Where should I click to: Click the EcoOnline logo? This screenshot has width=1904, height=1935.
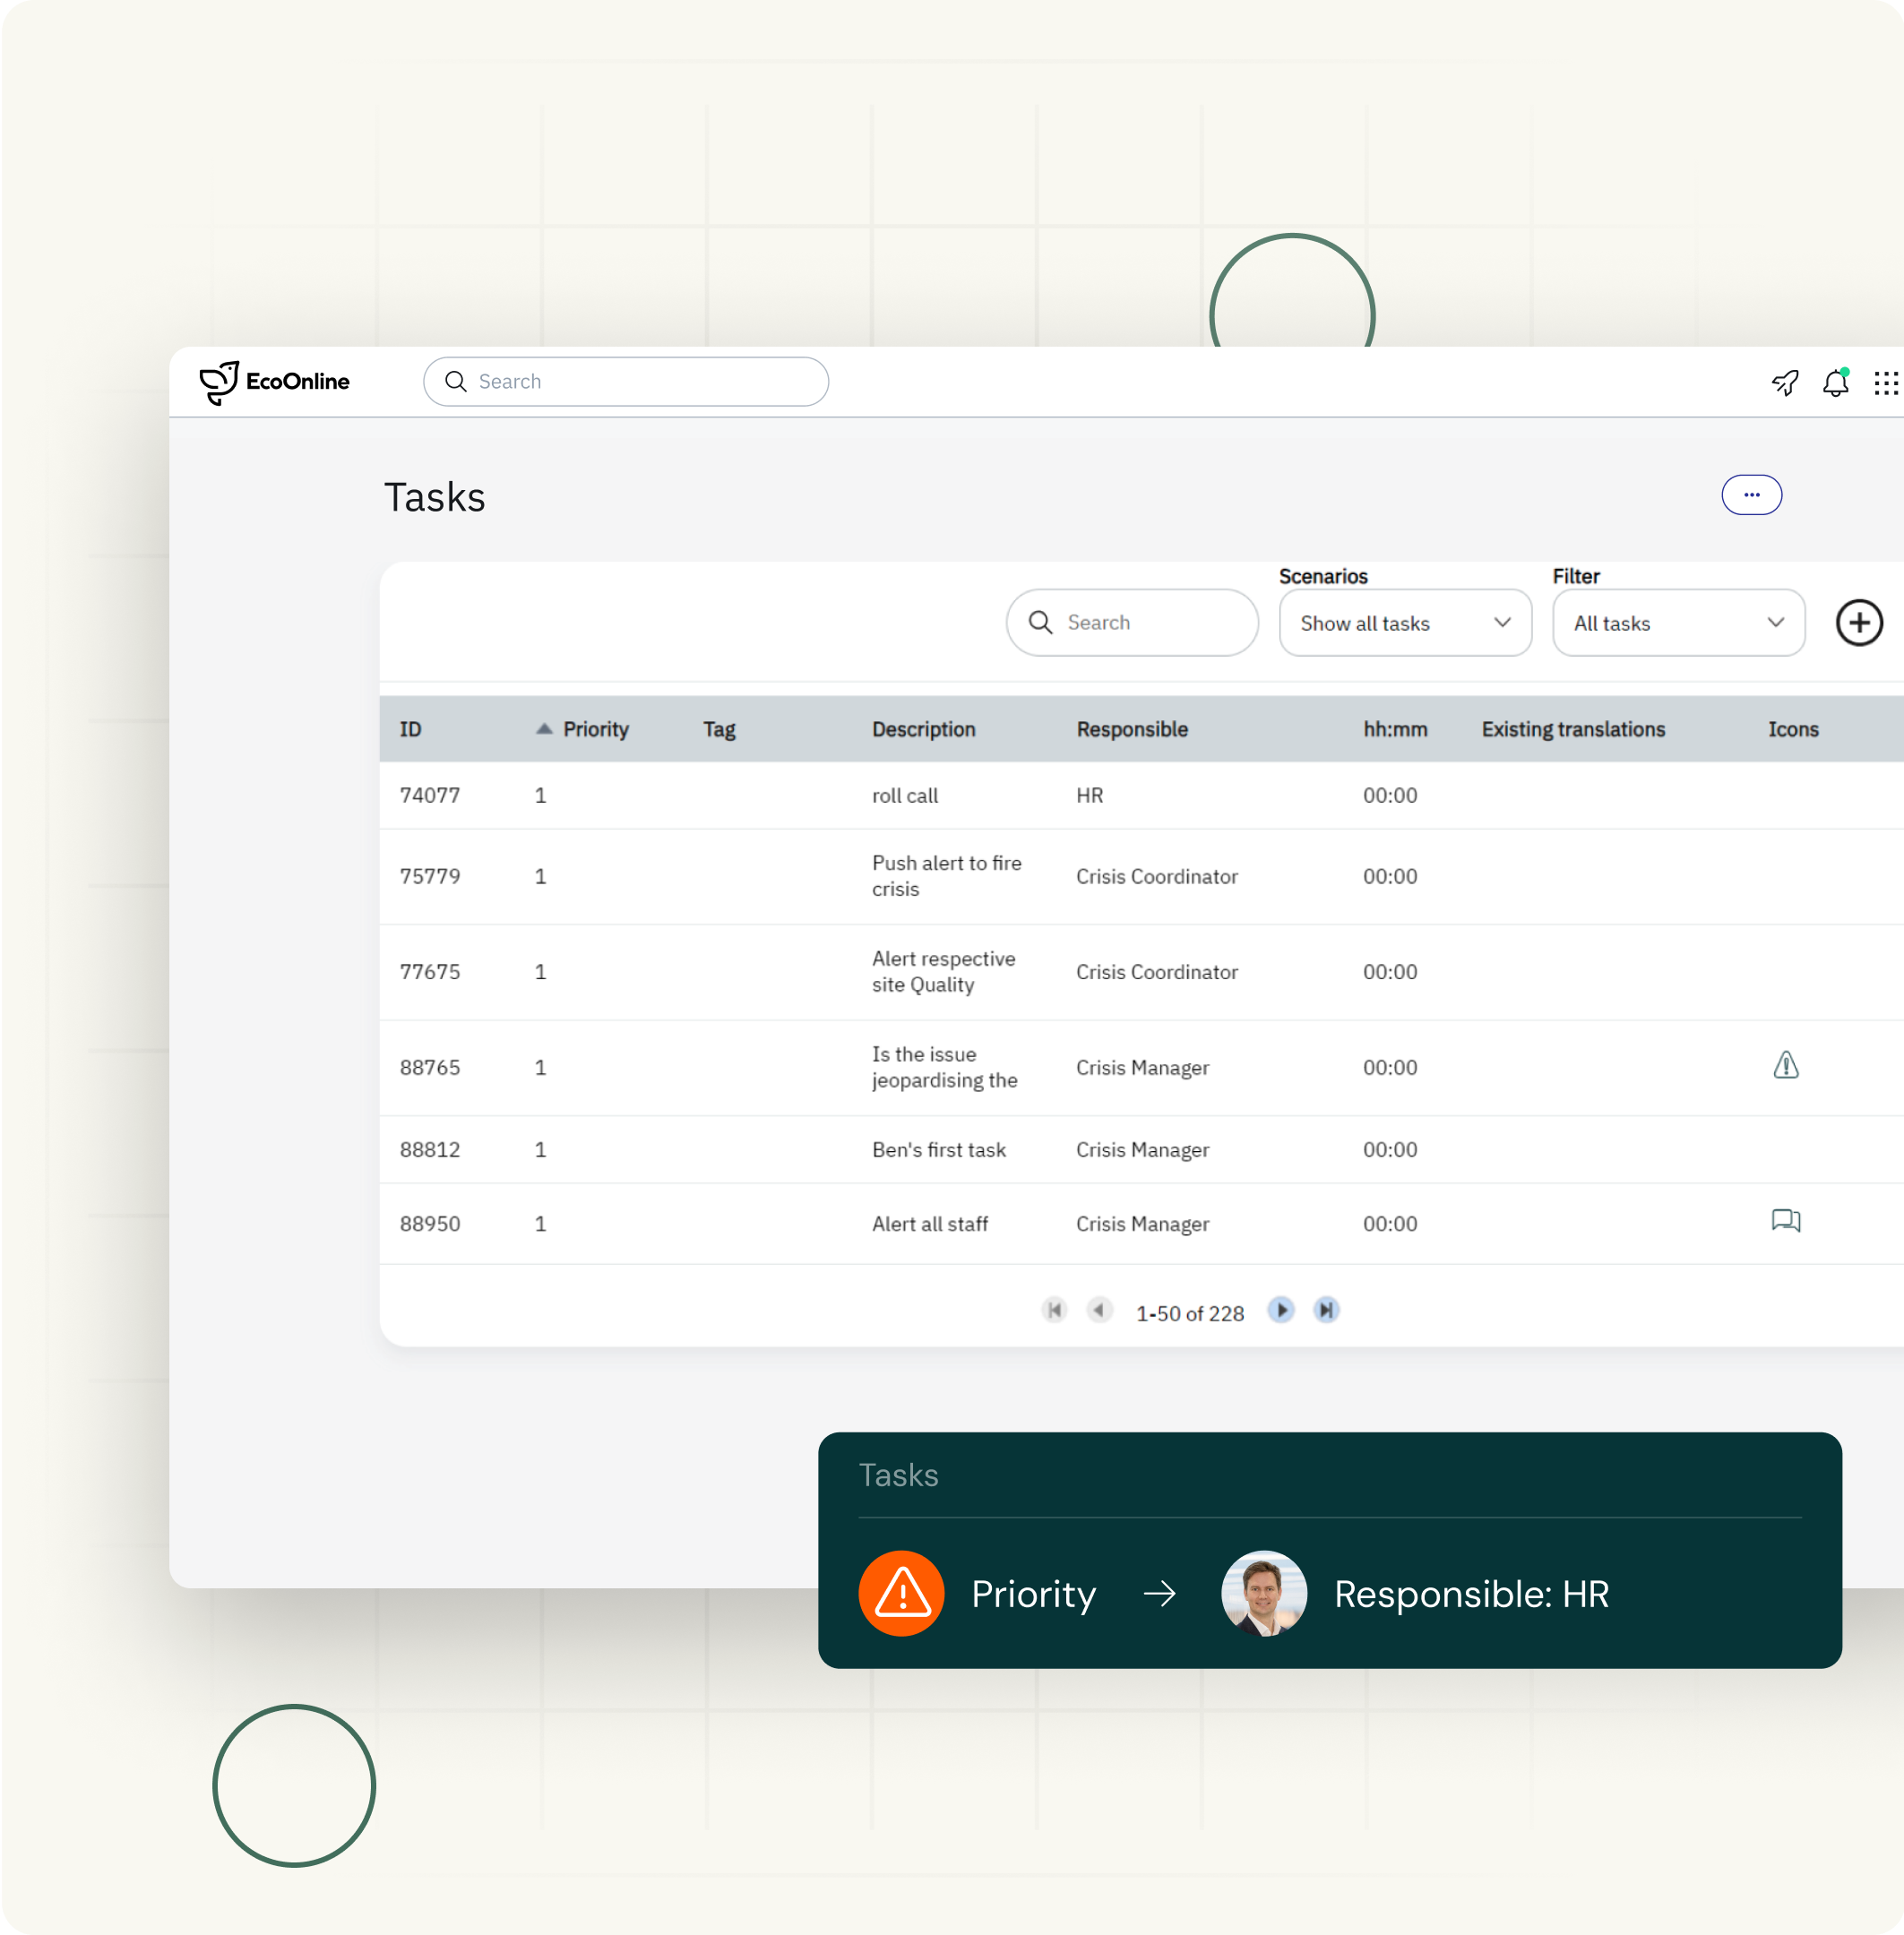(274, 382)
